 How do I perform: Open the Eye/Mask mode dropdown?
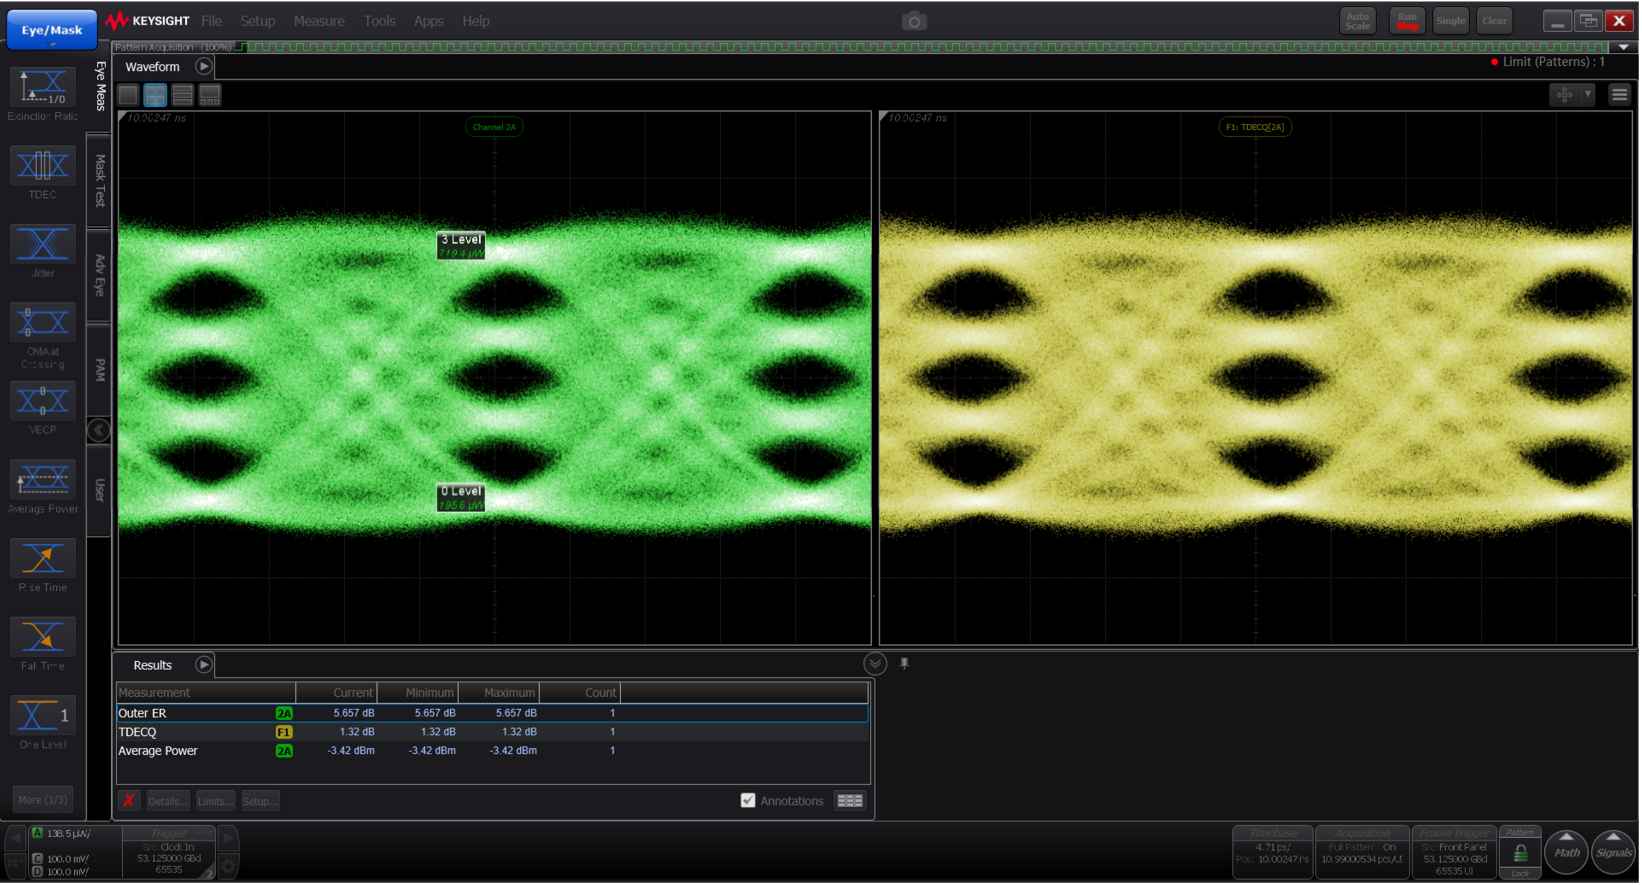(x=52, y=31)
